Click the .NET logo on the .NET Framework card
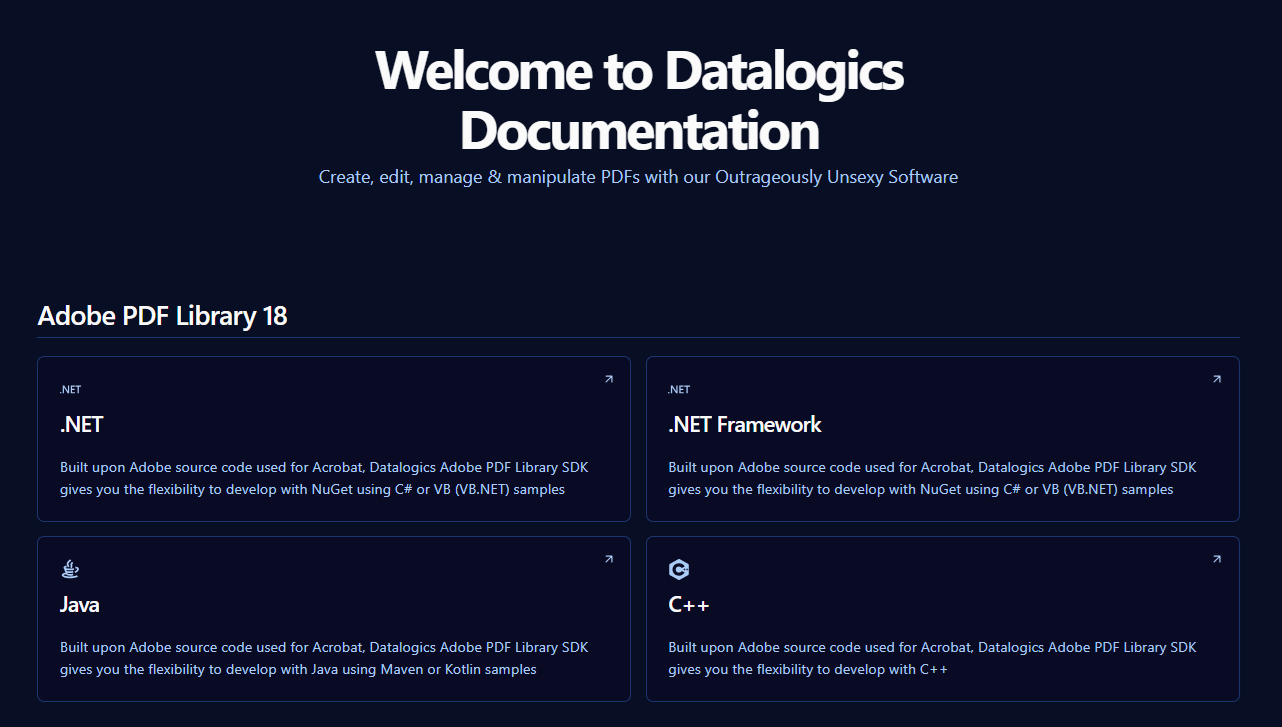Viewport: 1282px width, 727px height. (679, 389)
